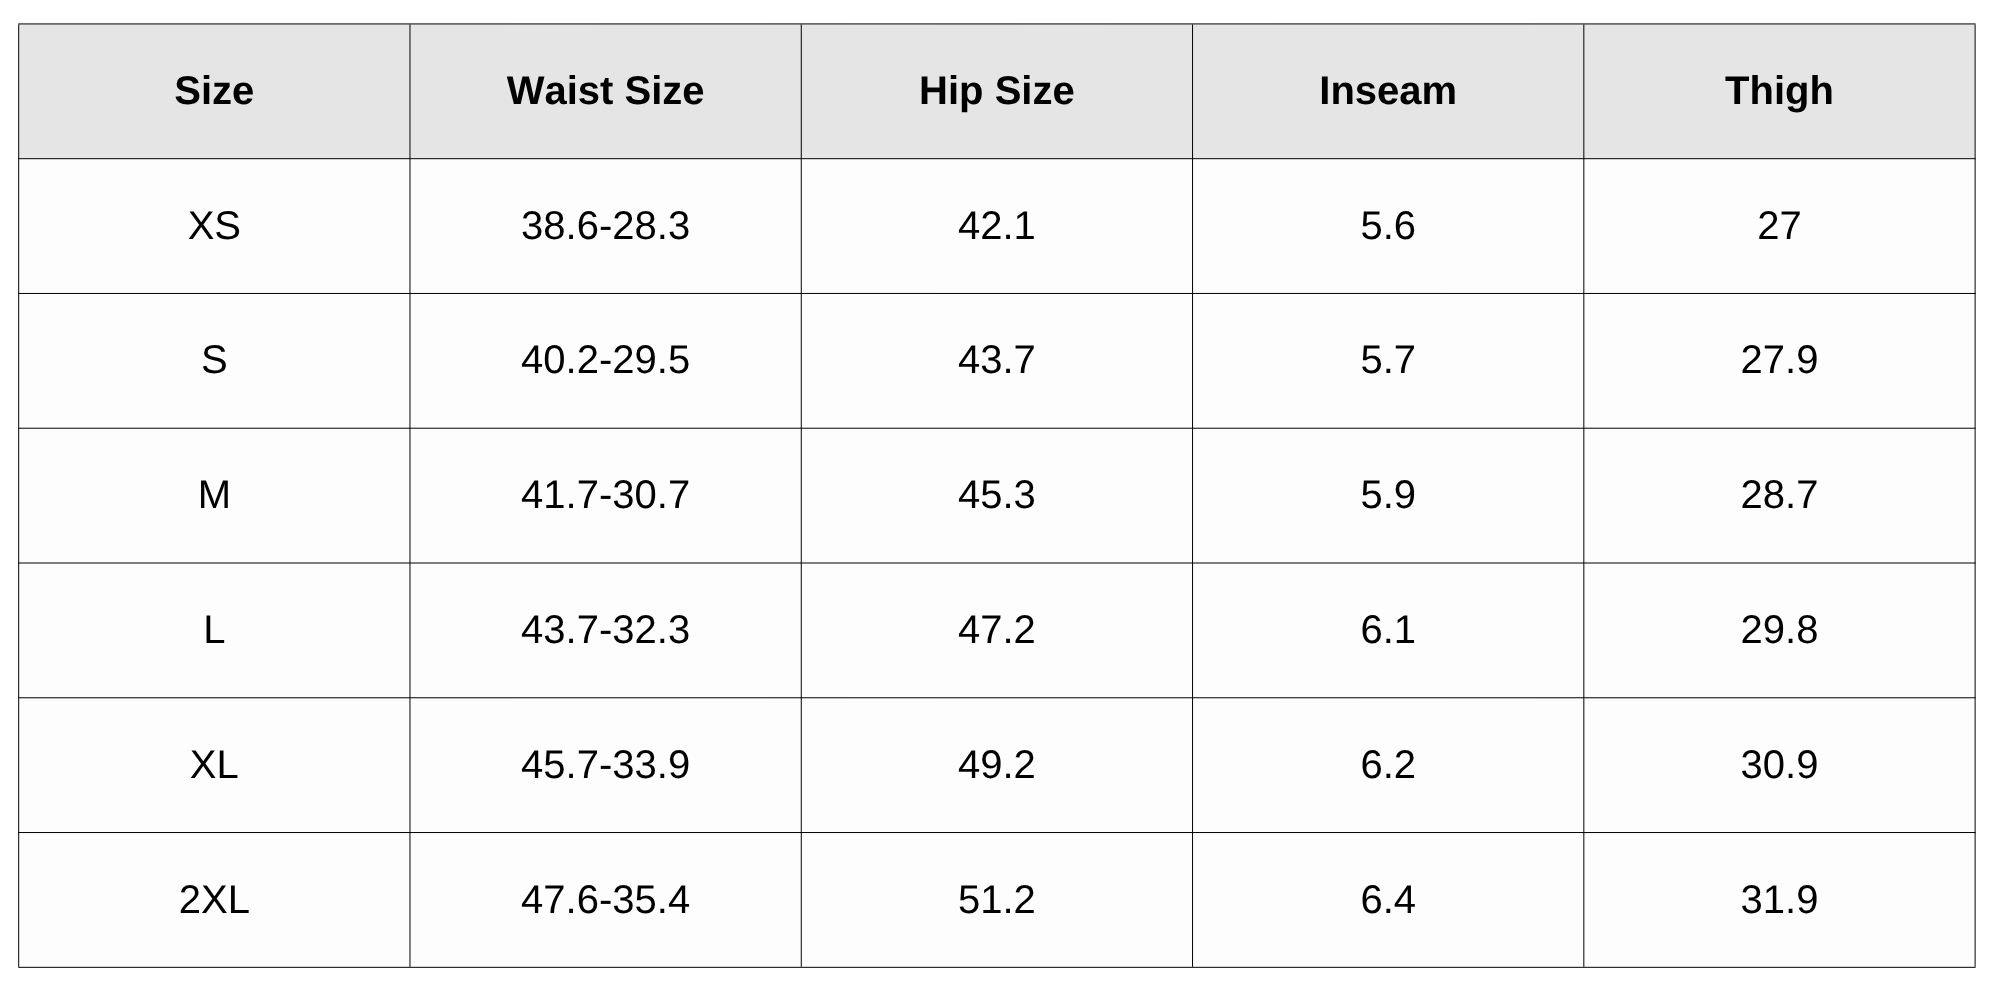The image size is (2000, 1000).
Task: Select the 2XL size cell
Action: click(x=214, y=900)
